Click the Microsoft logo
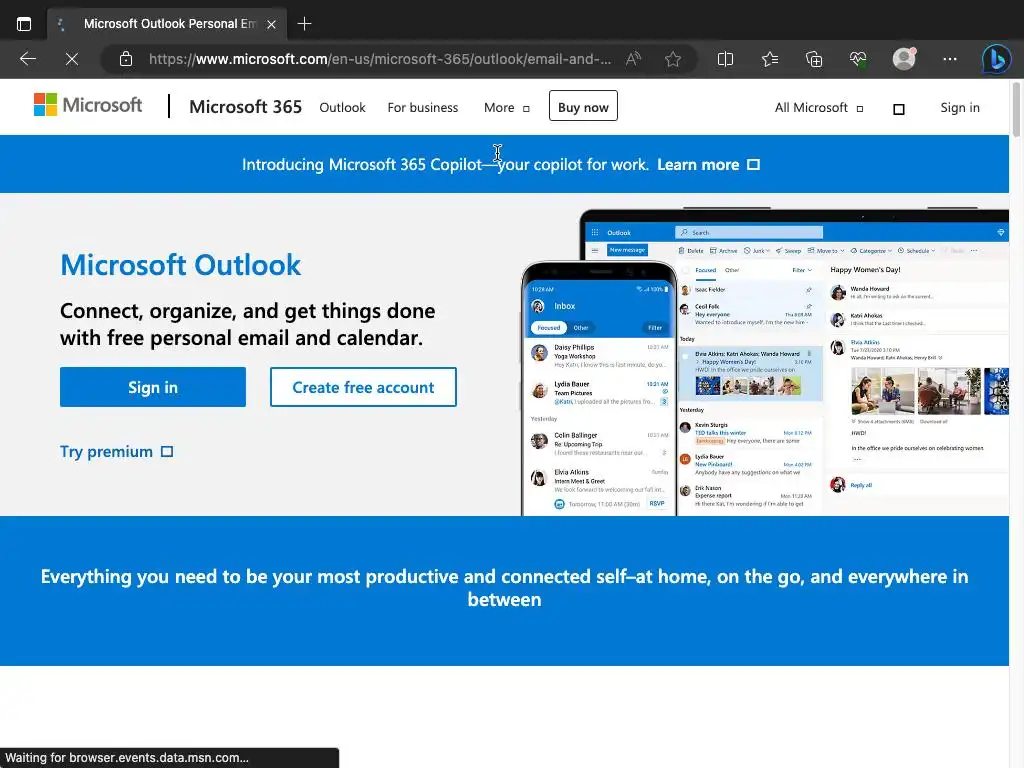Viewport: 1024px width, 768px height. [88, 104]
